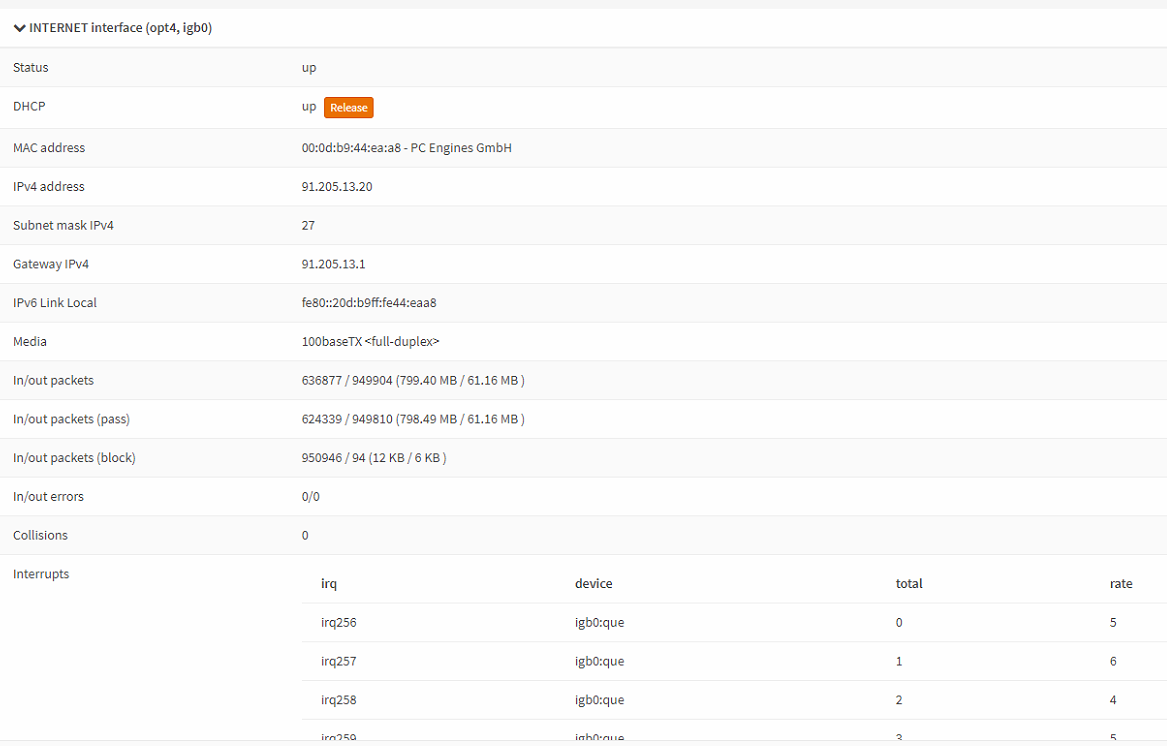Click the orange Release DHCP button
The width and height of the screenshot is (1167, 746).
point(348,108)
